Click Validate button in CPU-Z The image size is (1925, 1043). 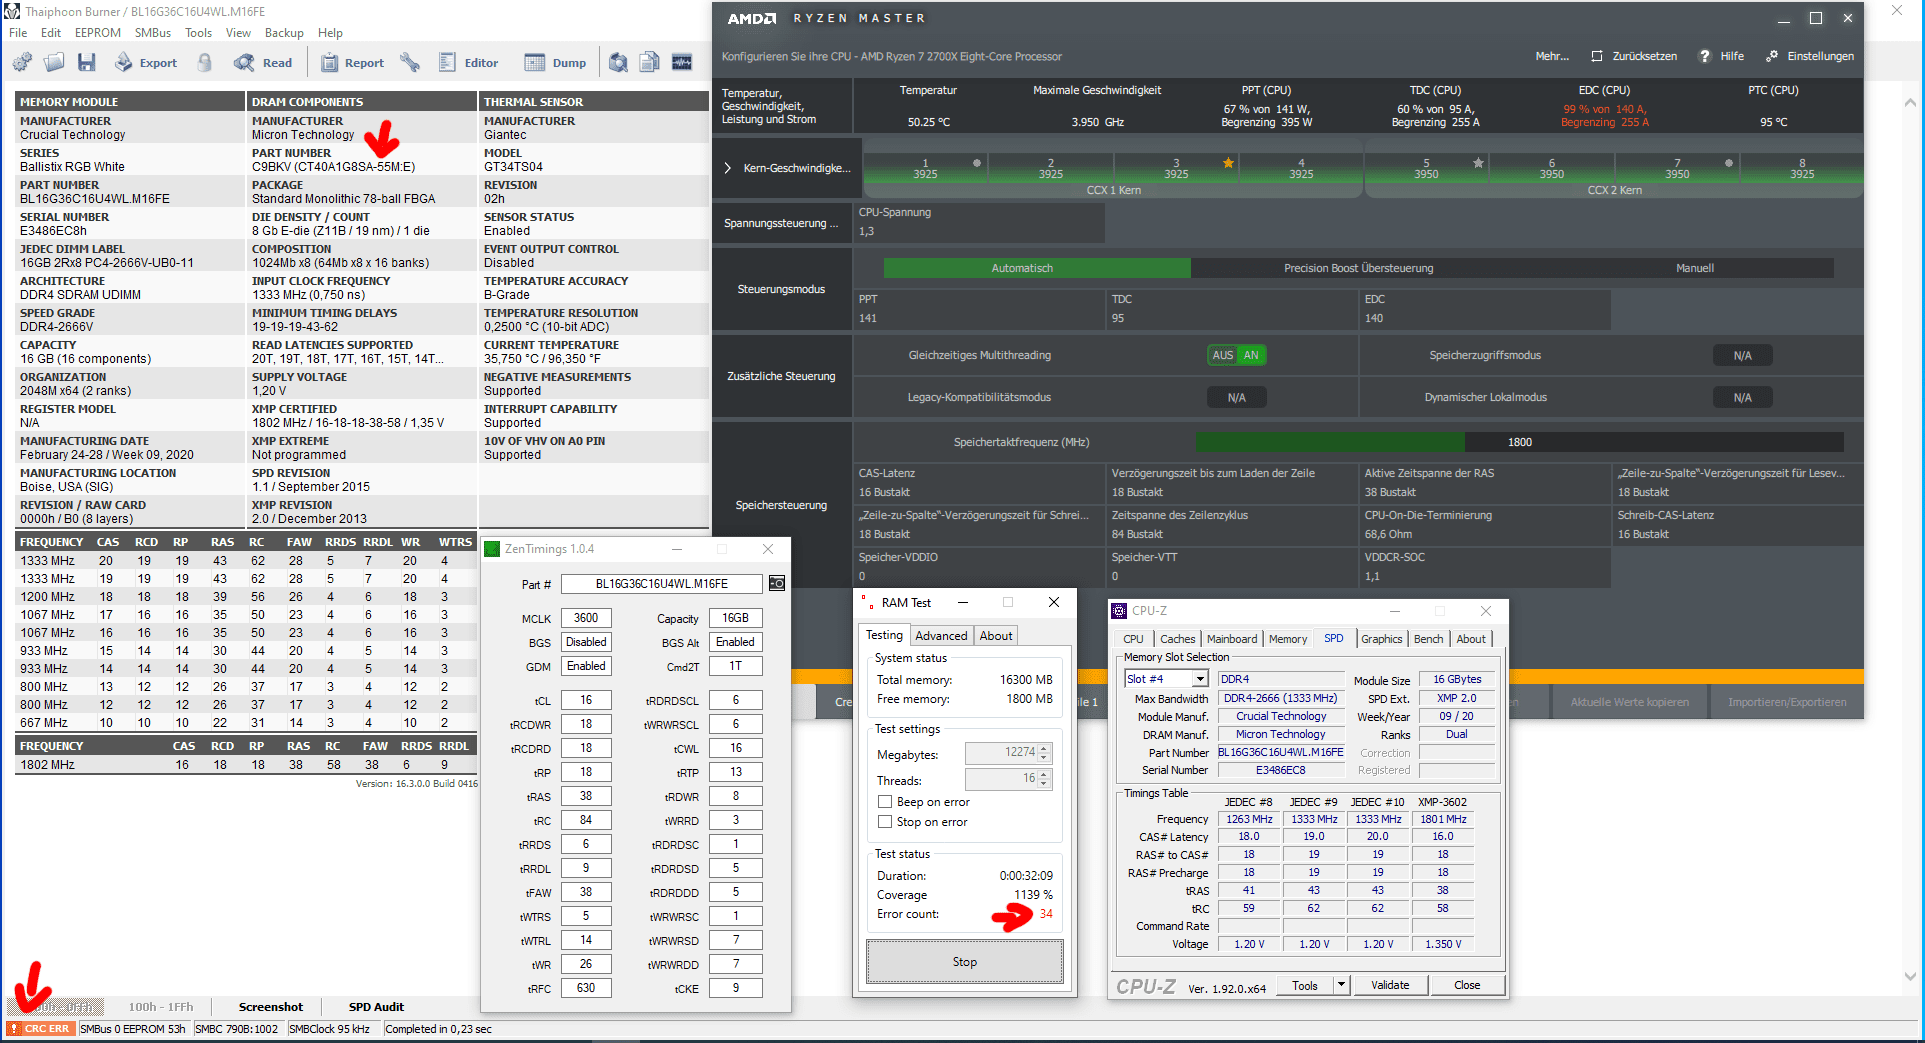tap(1390, 985)
